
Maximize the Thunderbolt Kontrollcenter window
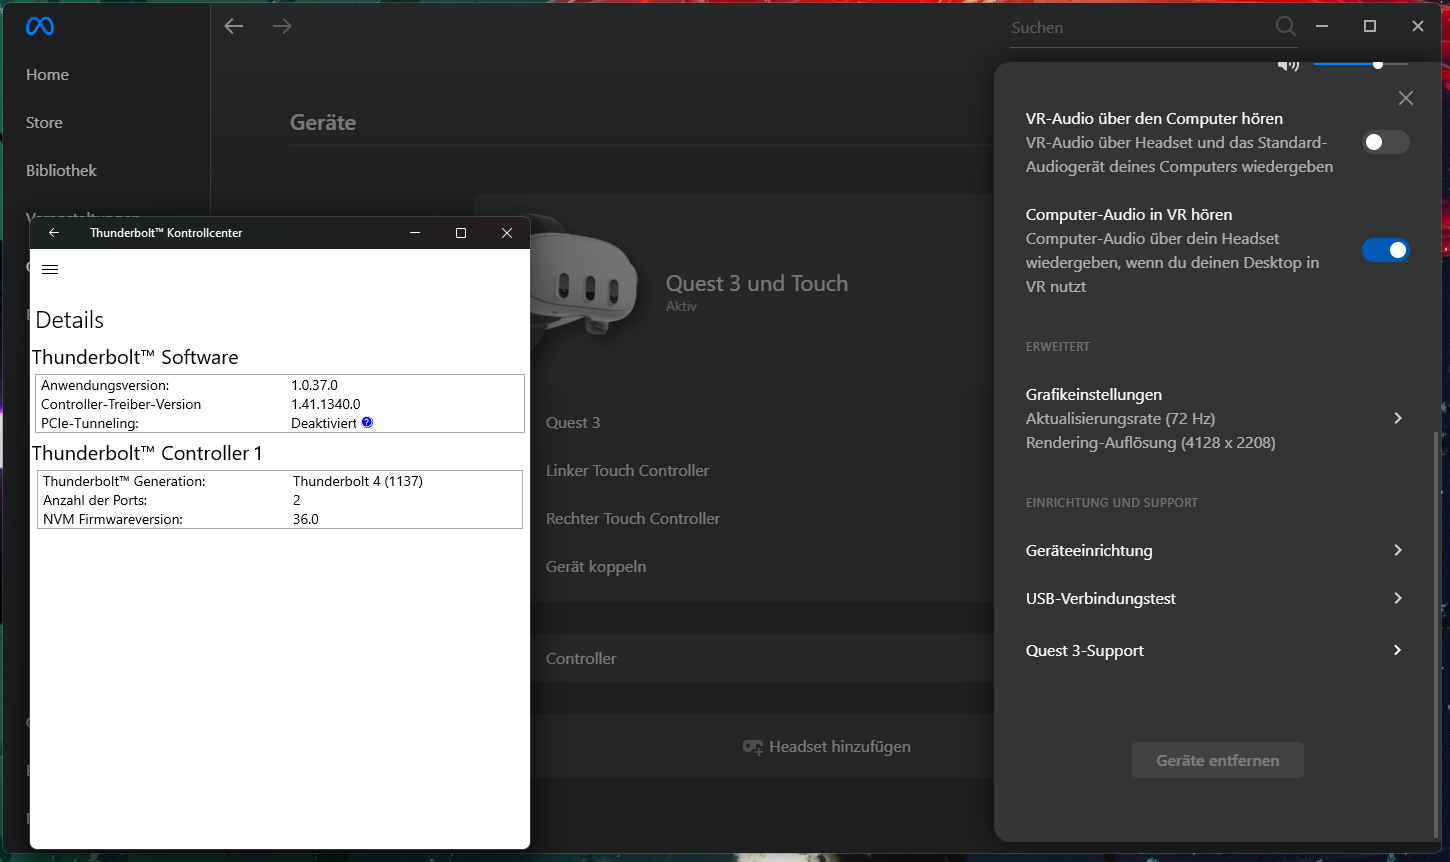[461, 233]
